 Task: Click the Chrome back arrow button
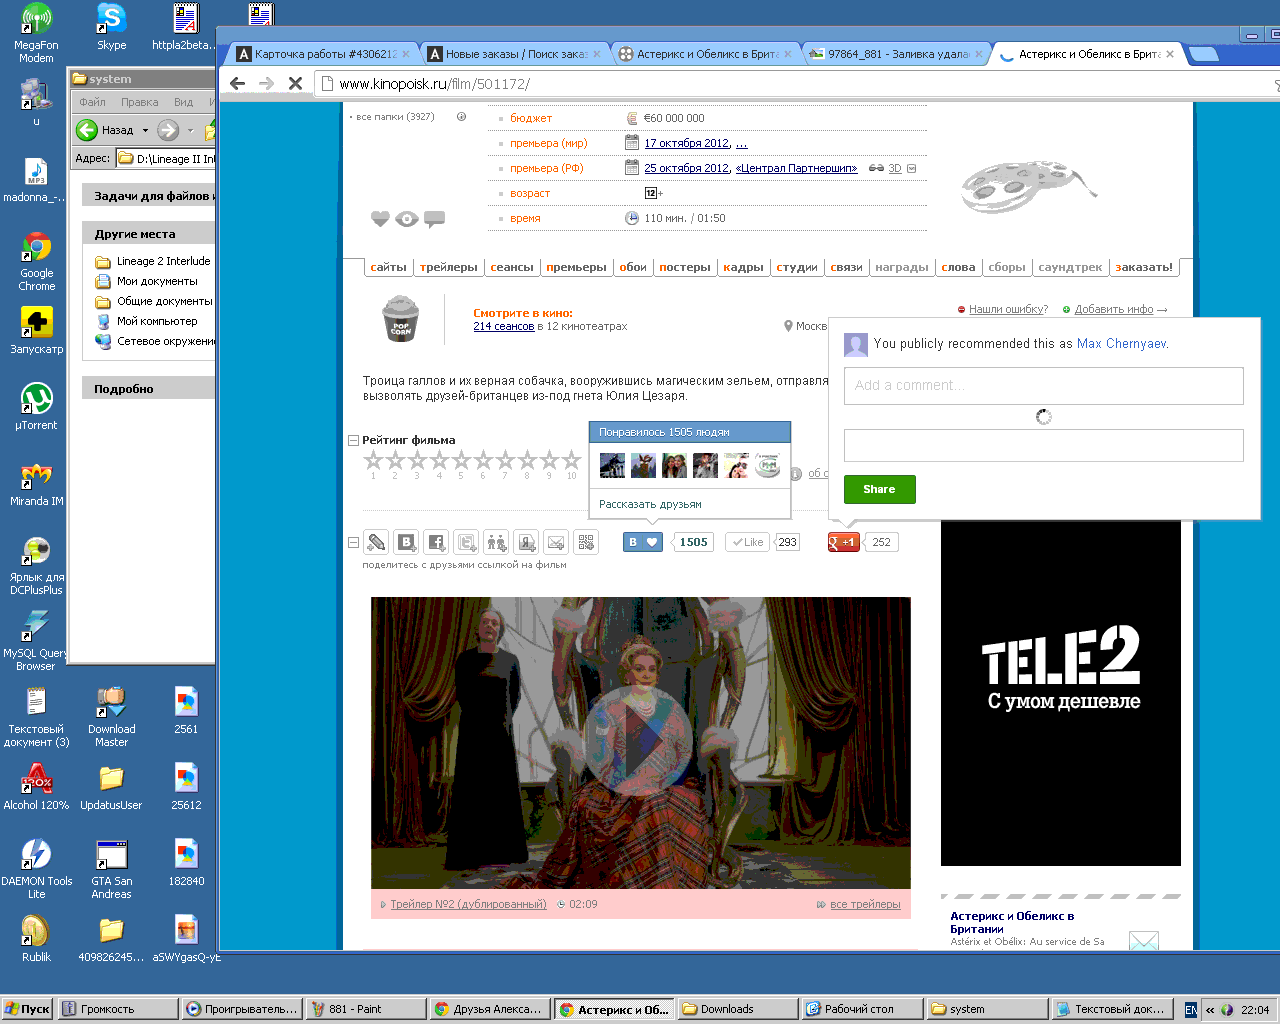pyautogui.click(x=237, y=84)
